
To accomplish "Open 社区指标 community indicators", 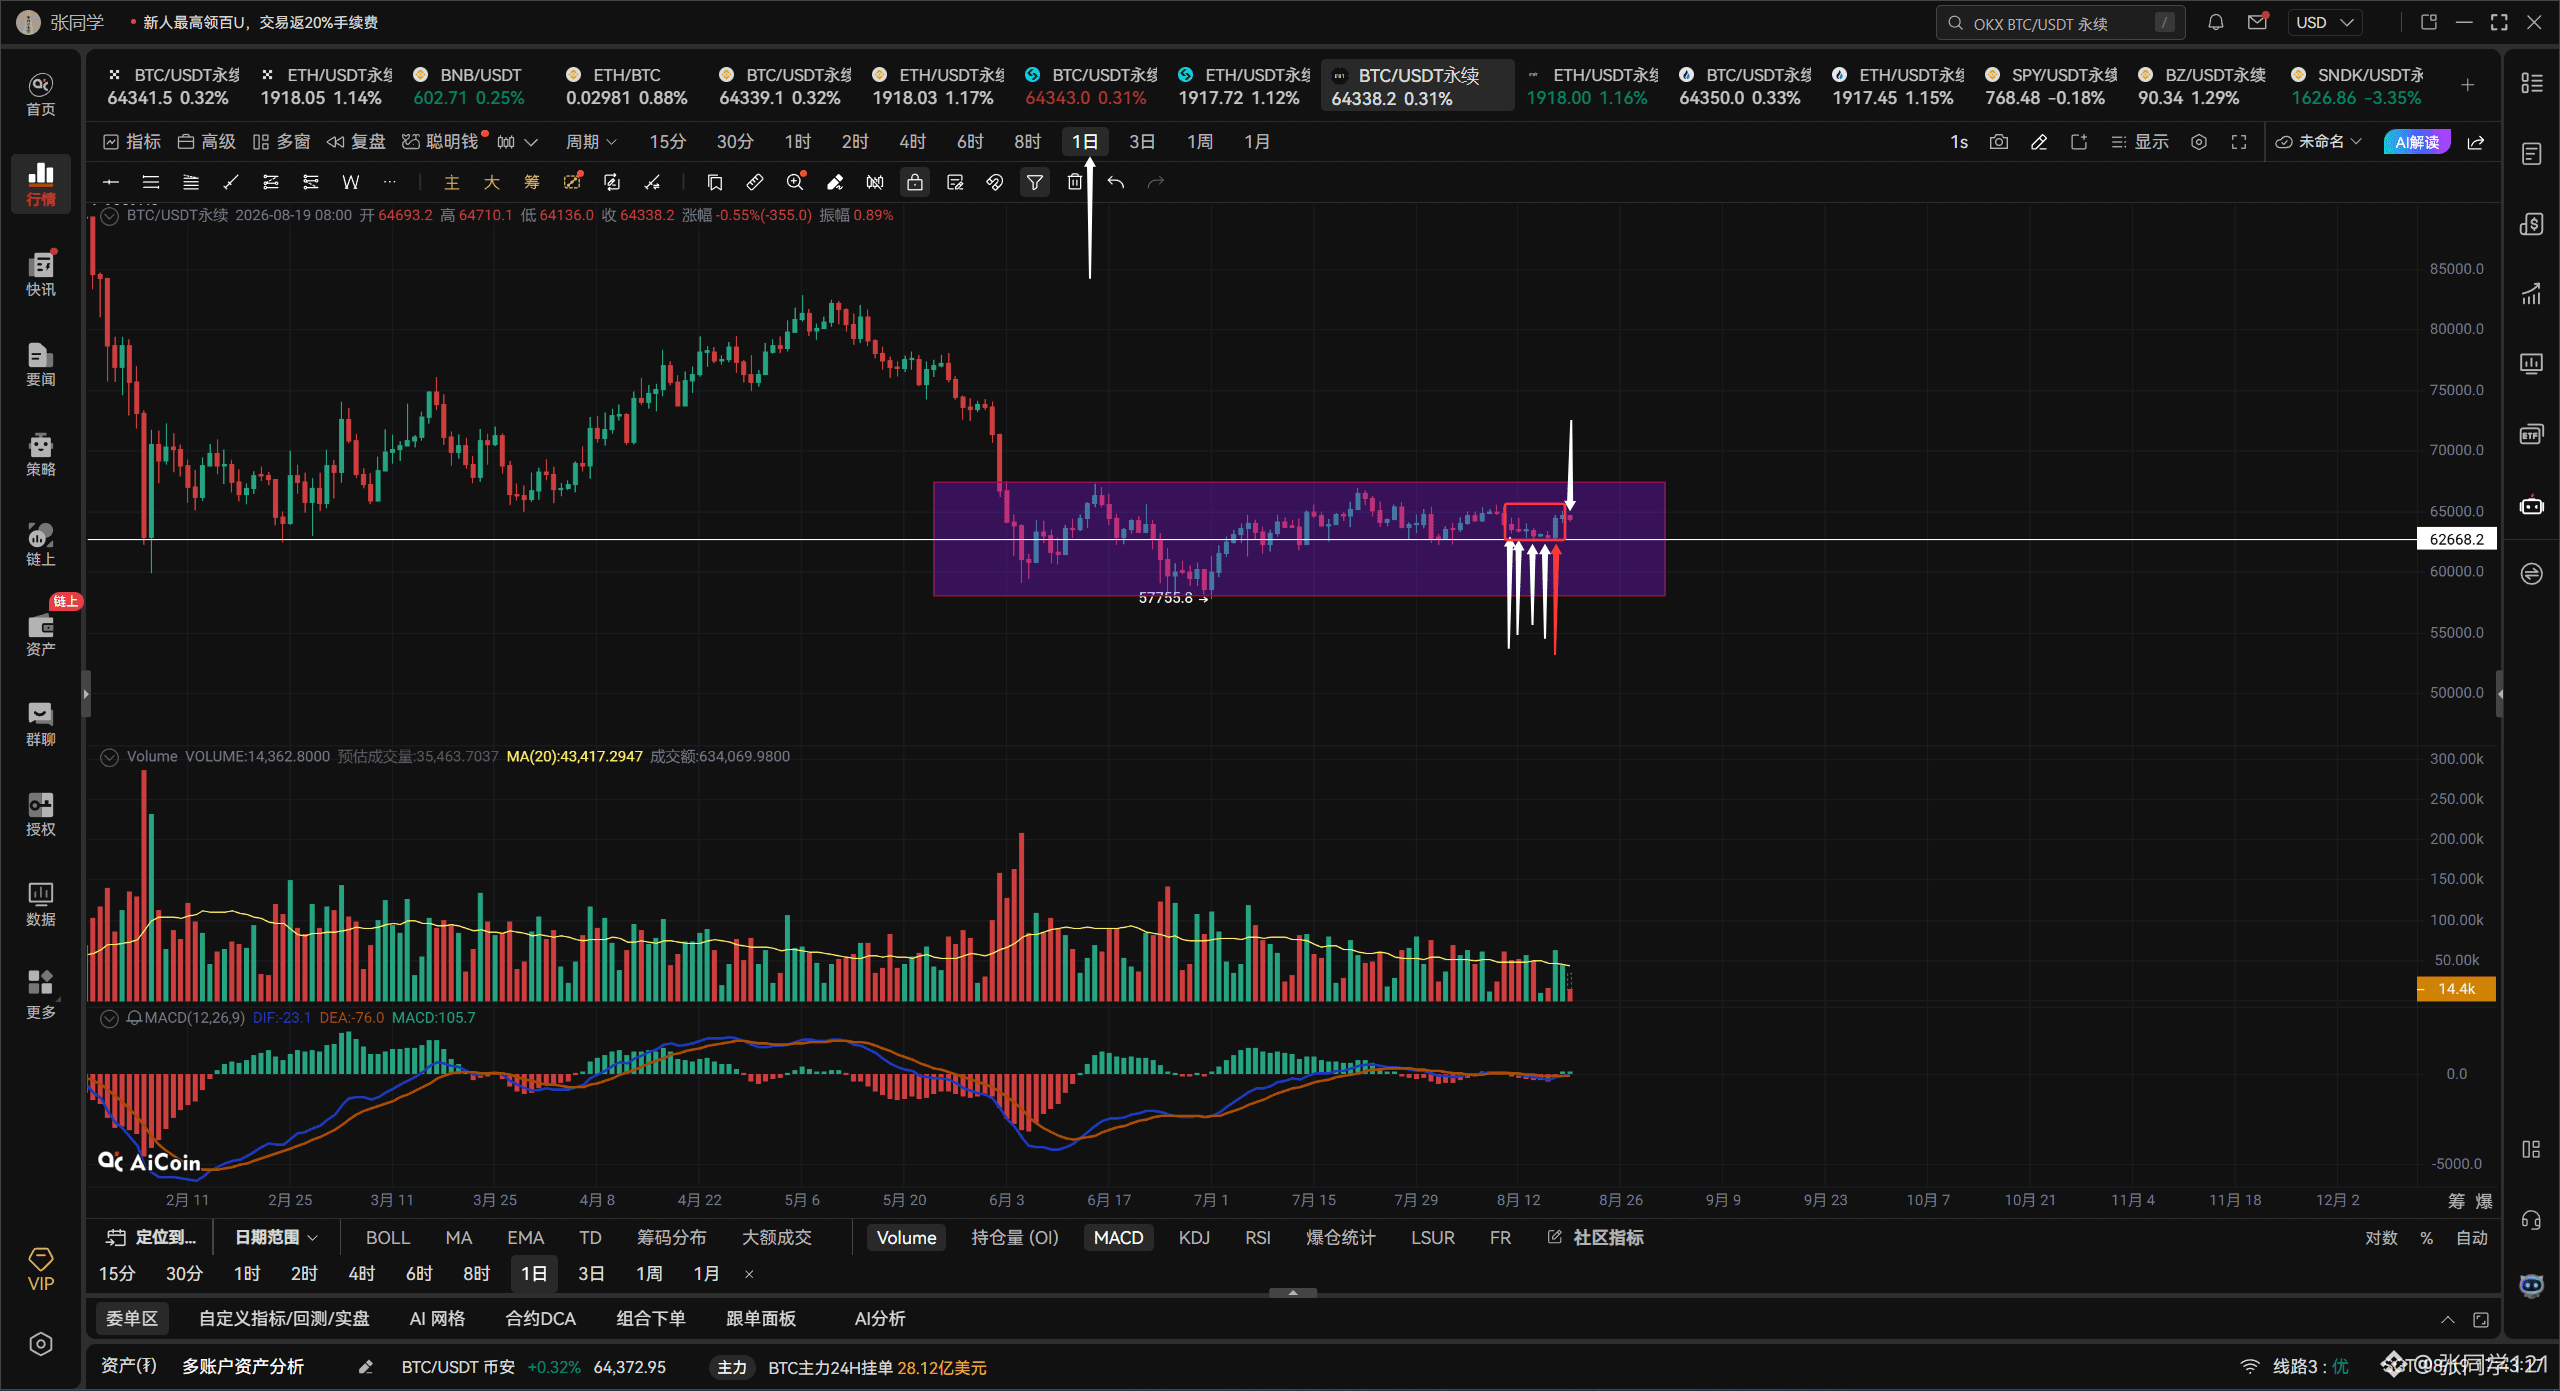I will pyautogui.click(x=1596, y=1237).
